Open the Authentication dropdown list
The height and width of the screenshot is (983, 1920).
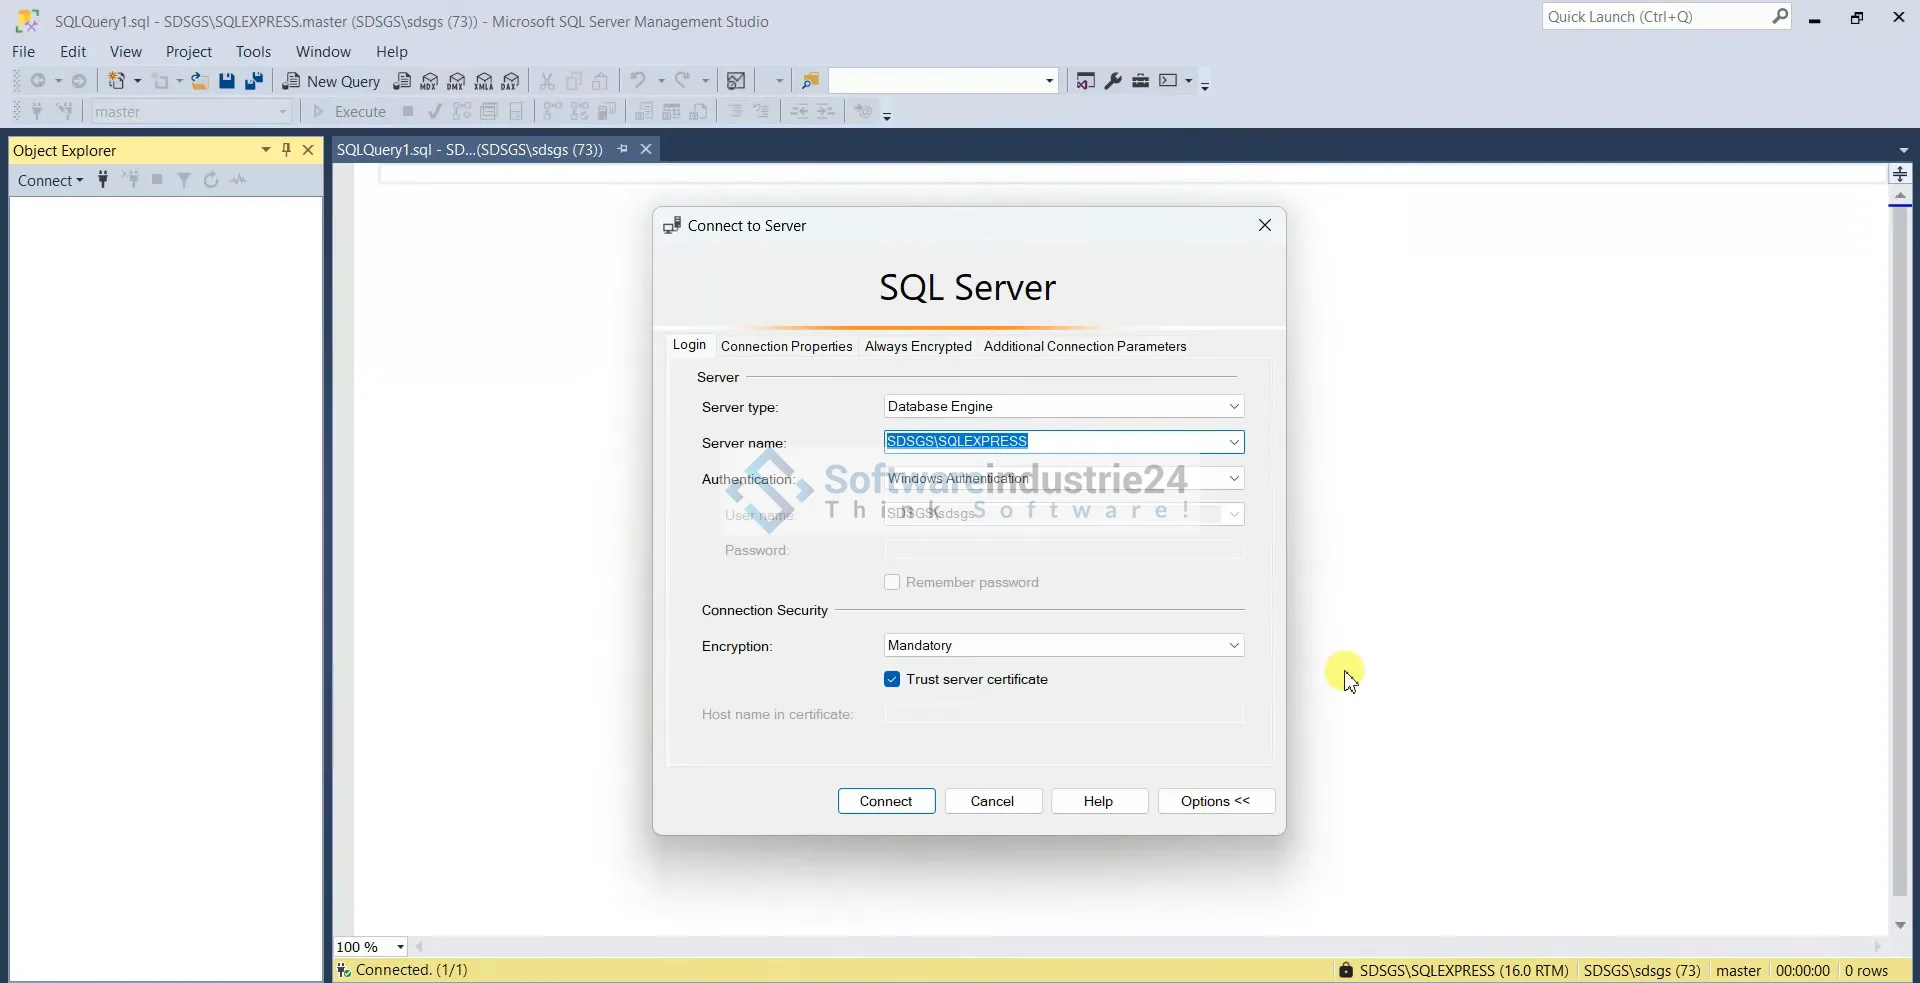(x=1234, y=479)
